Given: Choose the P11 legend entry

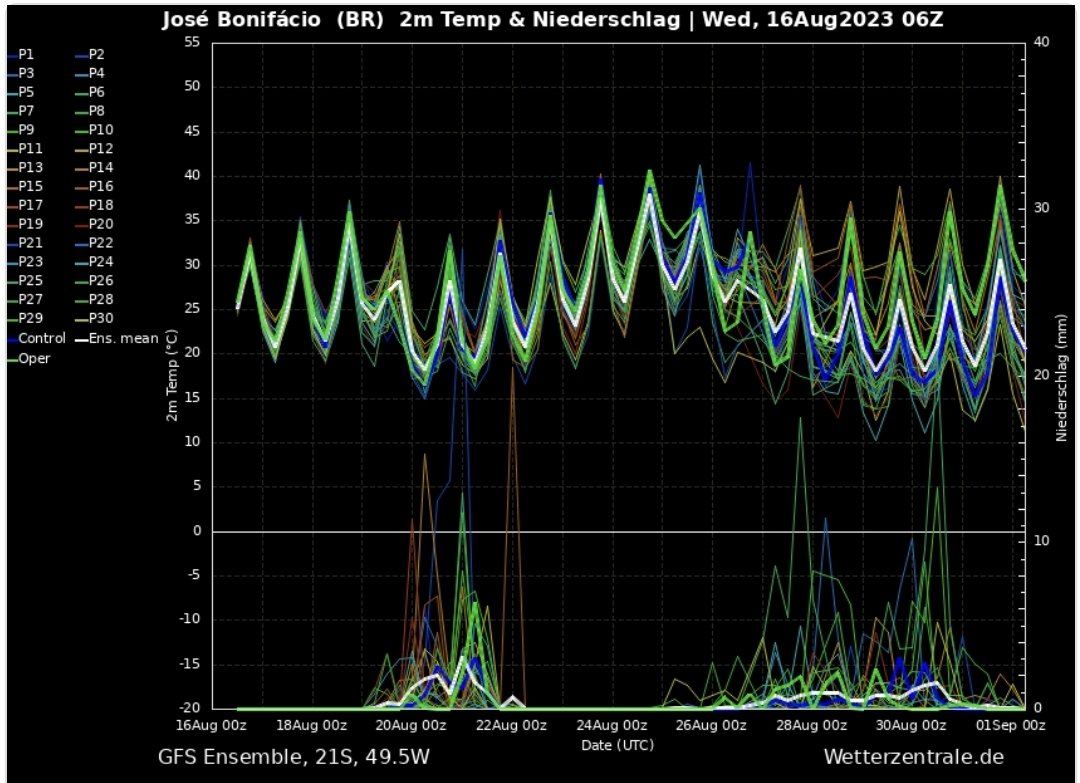Looking at the screenshot, I should click(25, 149).
